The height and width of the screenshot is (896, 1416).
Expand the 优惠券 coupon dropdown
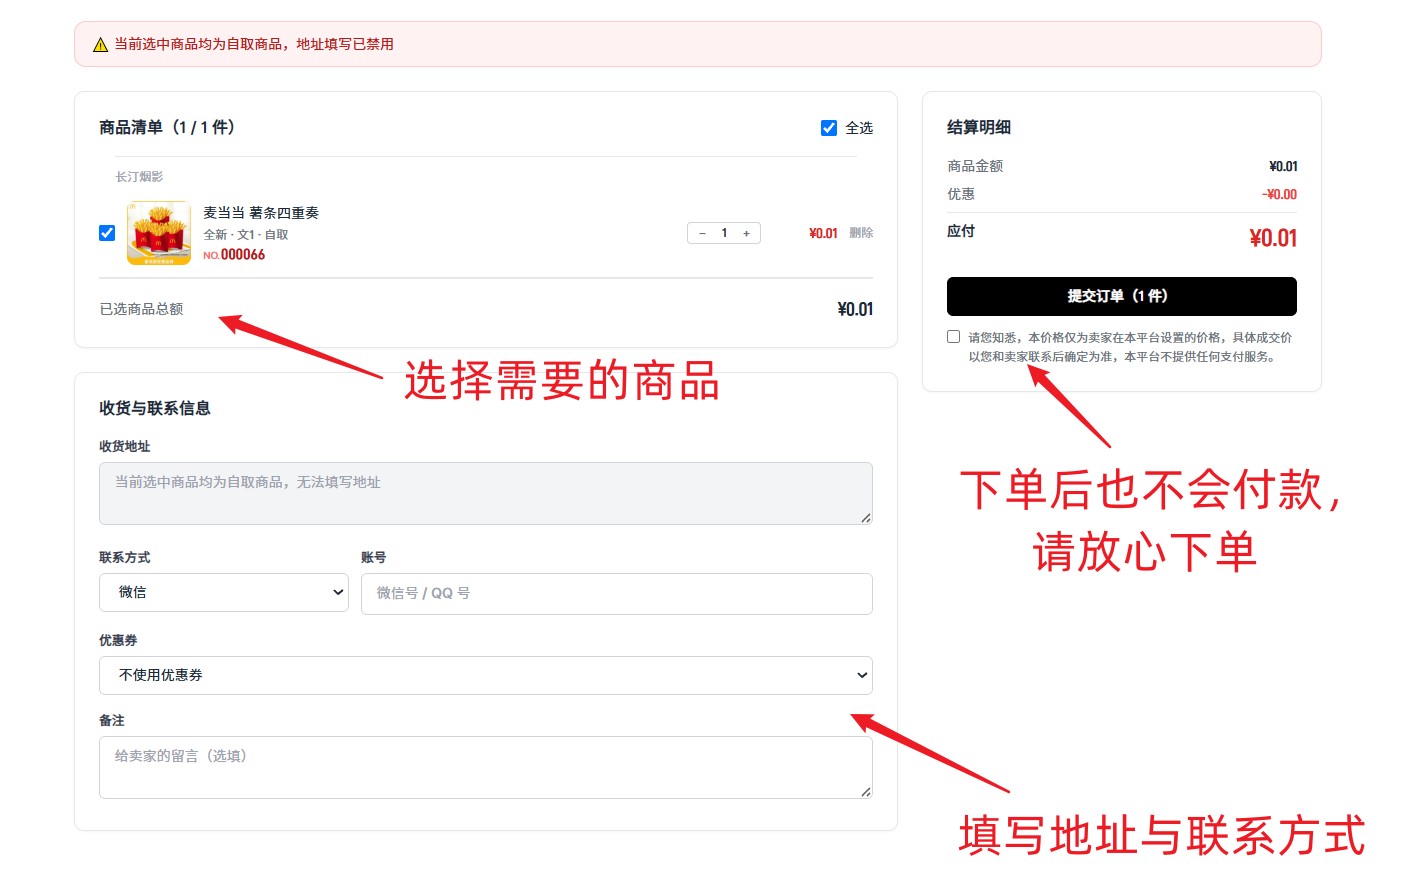pyautogui.click(x=486, y=675)
